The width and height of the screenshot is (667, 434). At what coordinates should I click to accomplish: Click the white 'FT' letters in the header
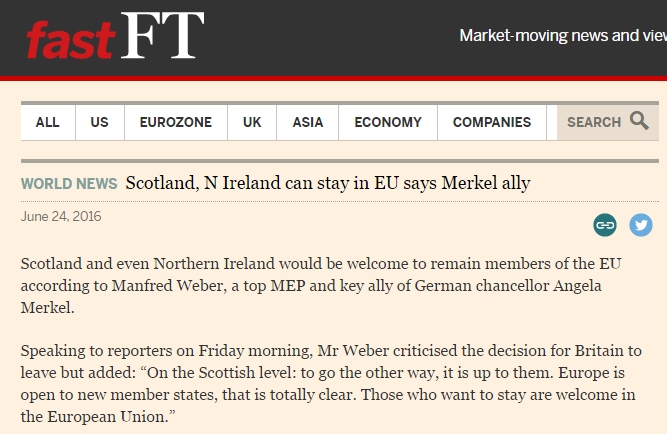(x=162, y=35)
